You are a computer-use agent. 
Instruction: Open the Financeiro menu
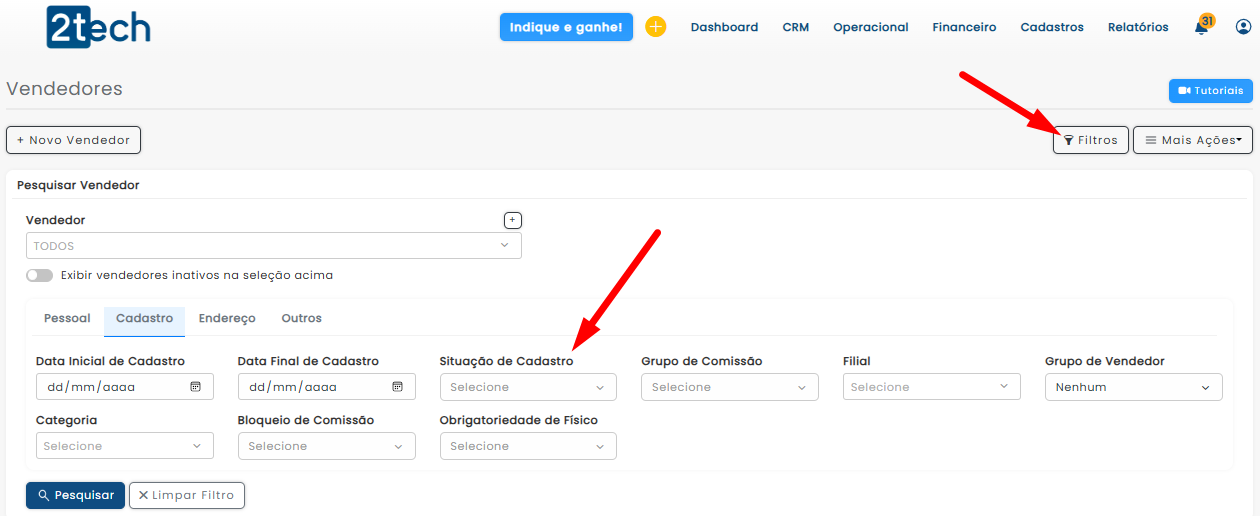tap(964, 27)
